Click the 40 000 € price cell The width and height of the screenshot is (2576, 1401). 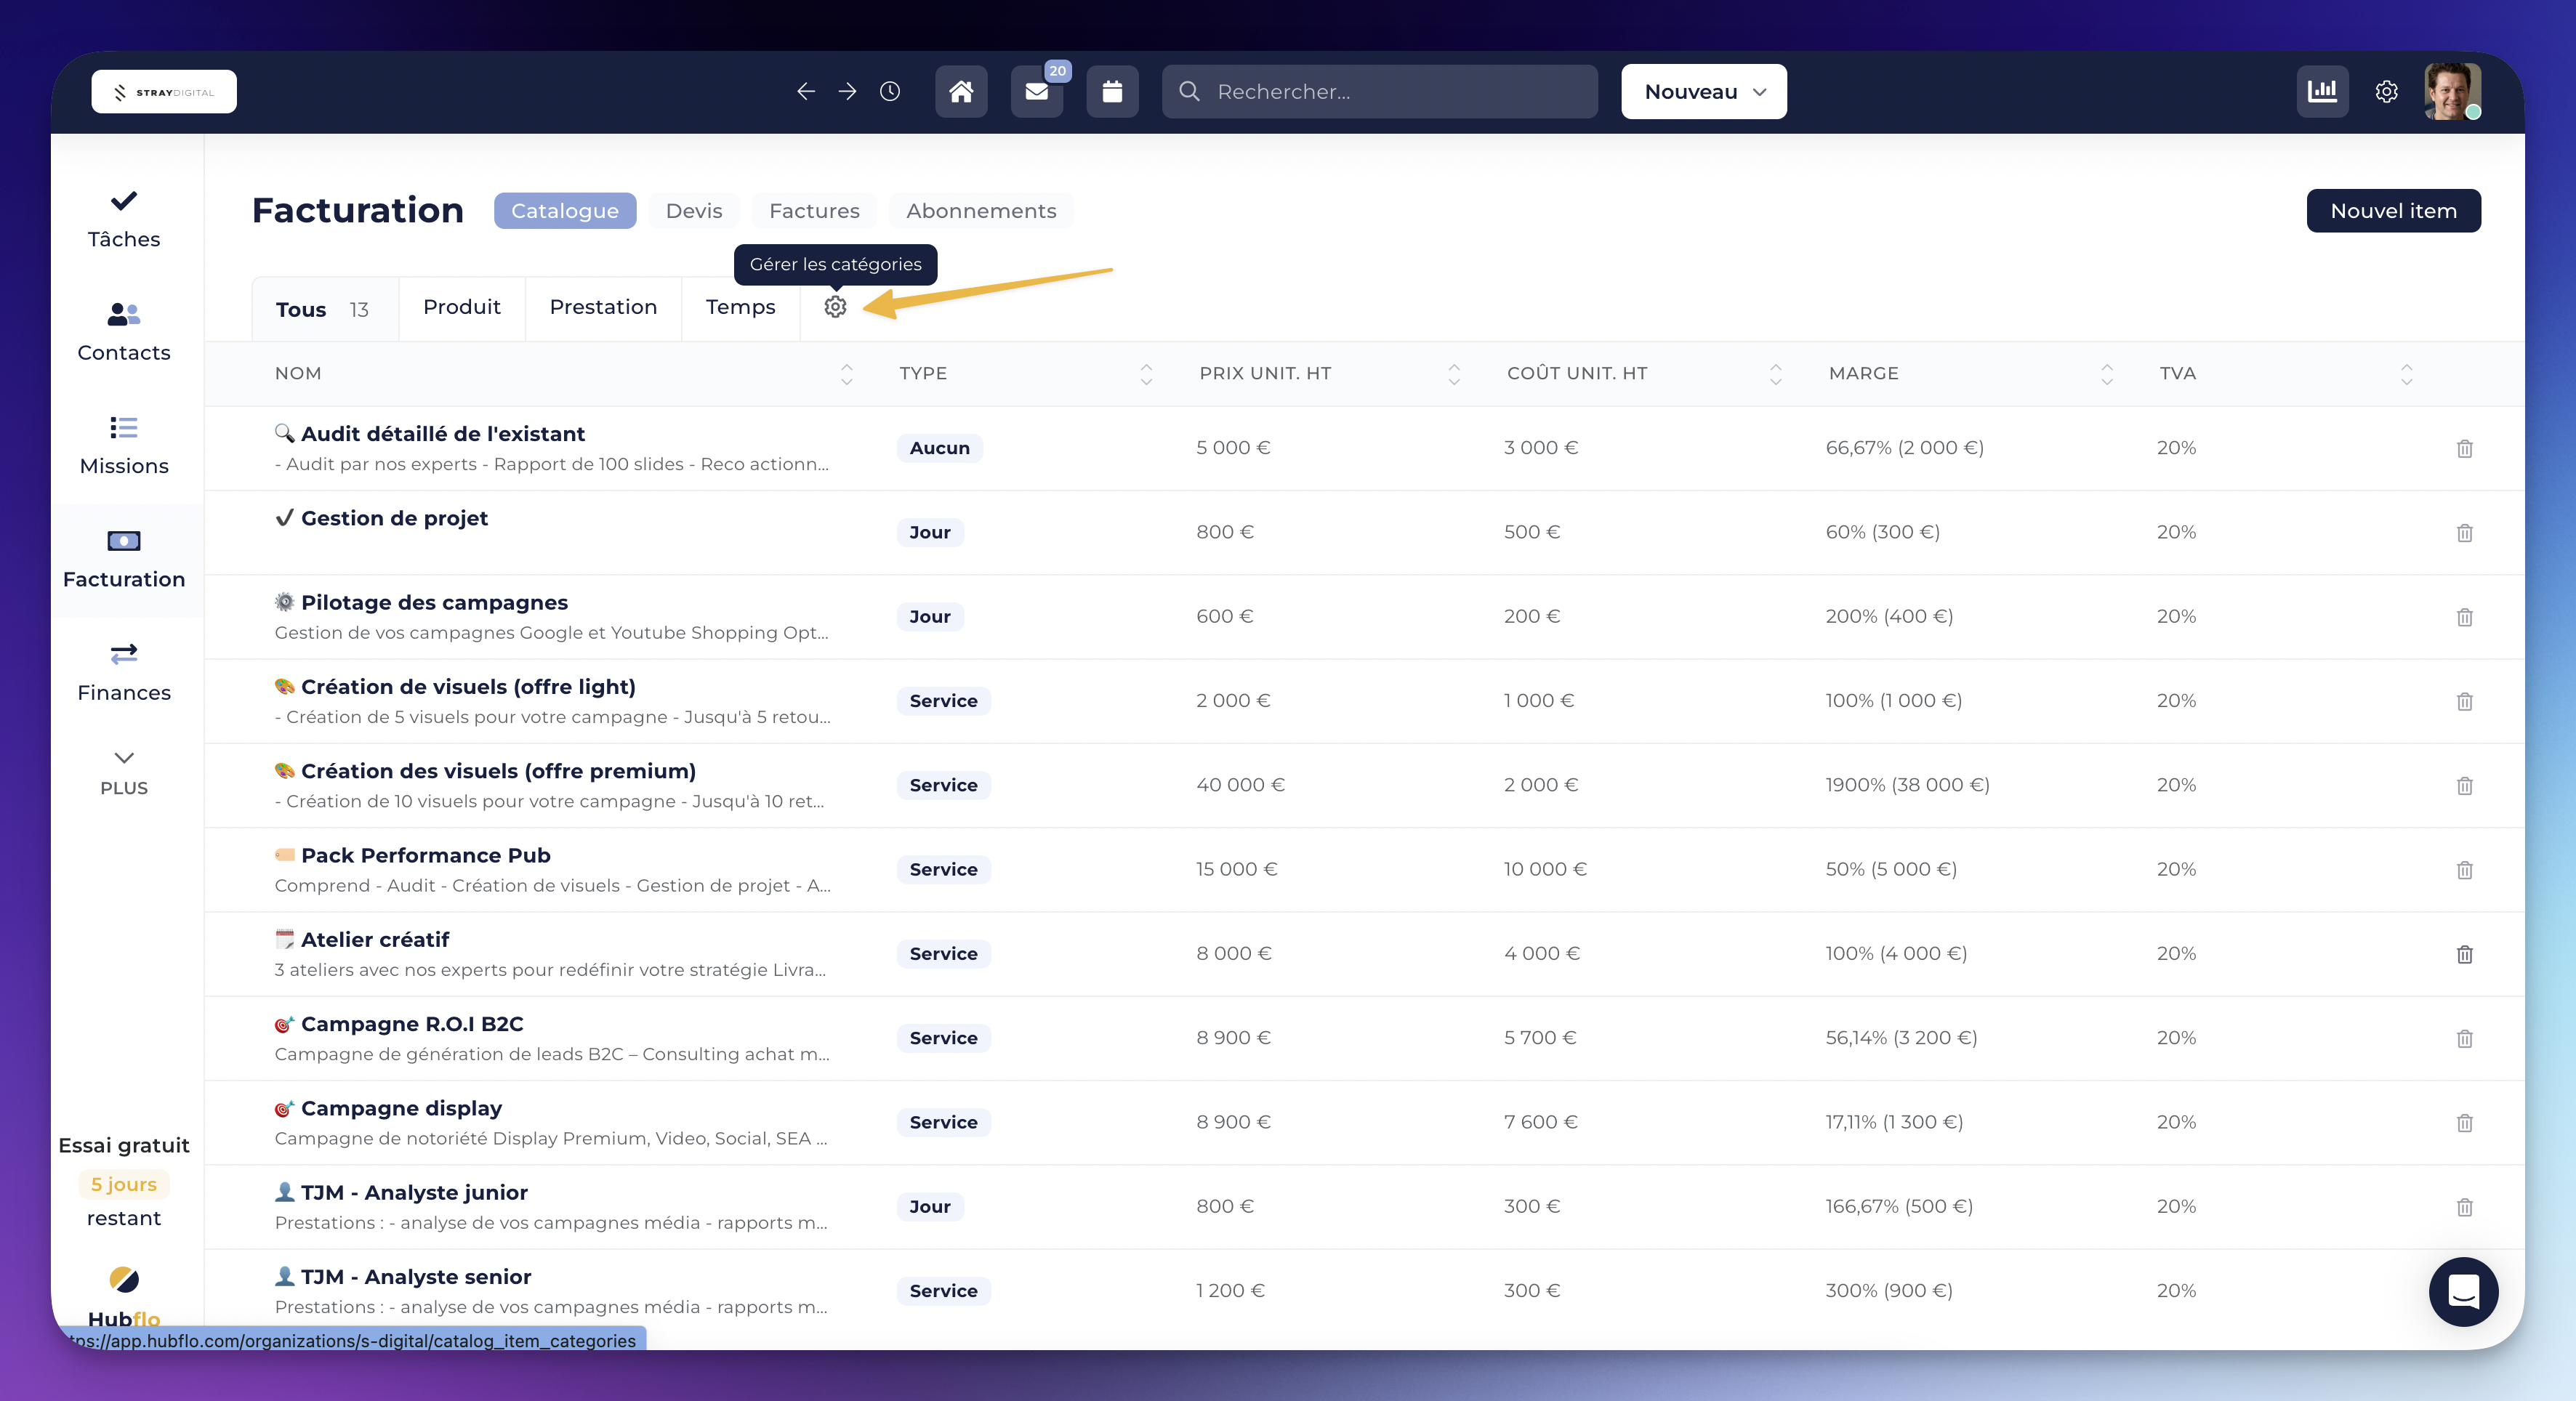pyautogui.click(x=1240, y=785)
